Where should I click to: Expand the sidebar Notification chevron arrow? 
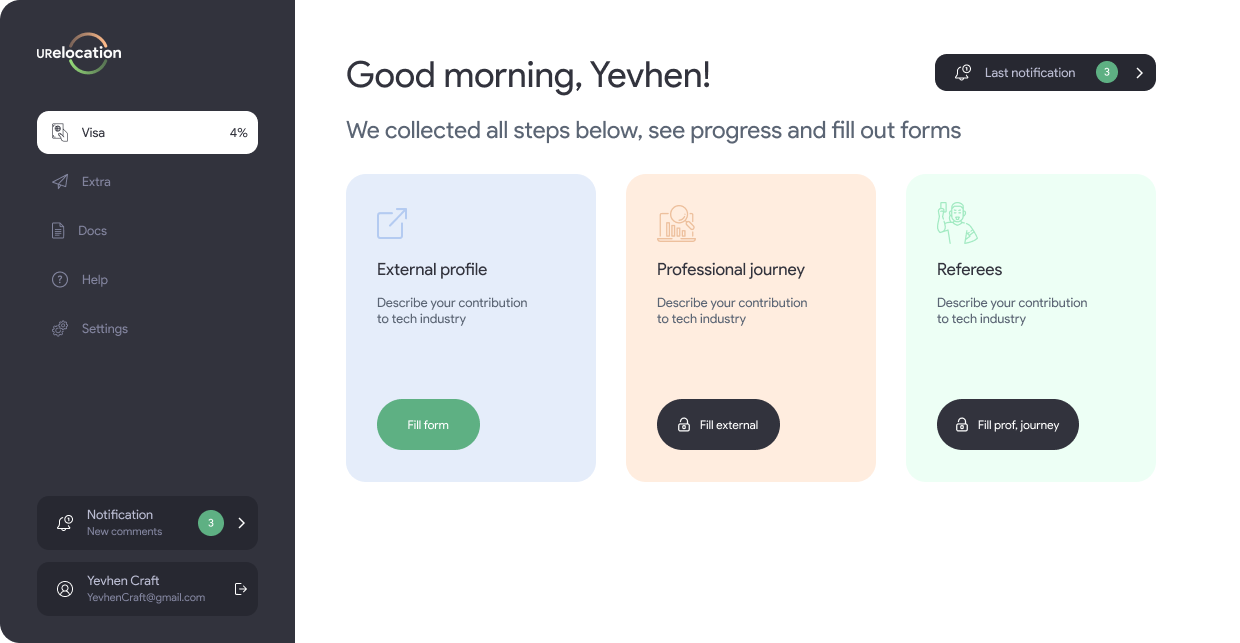241,523
